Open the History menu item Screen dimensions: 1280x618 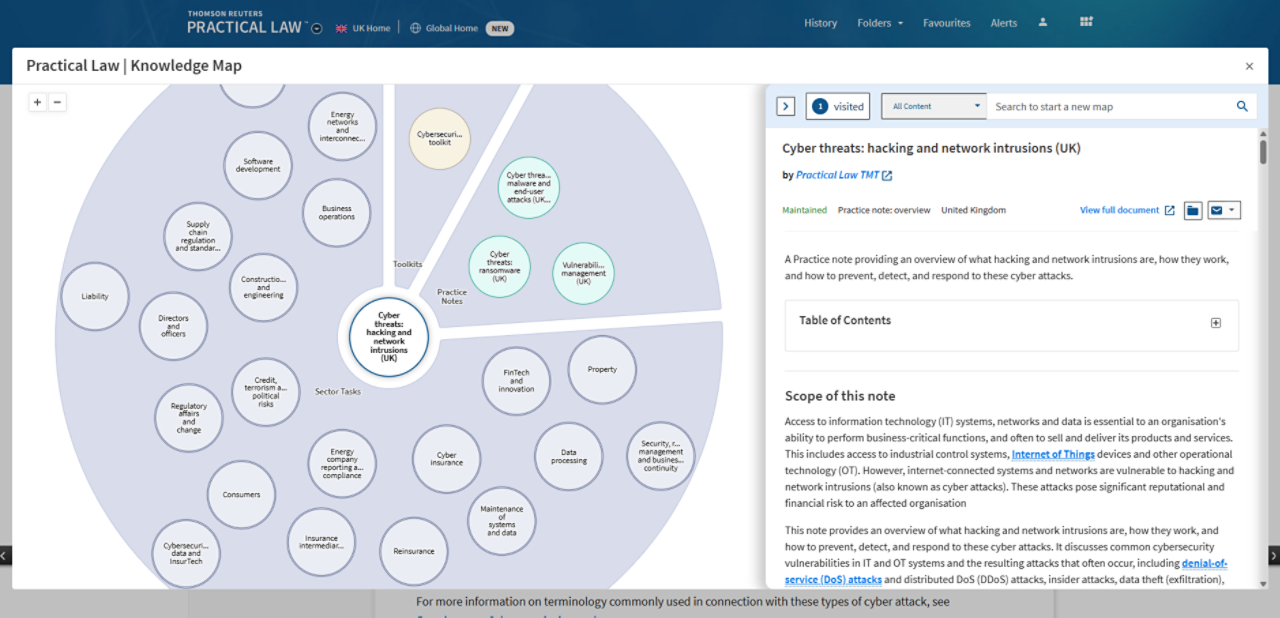(820, 23)
